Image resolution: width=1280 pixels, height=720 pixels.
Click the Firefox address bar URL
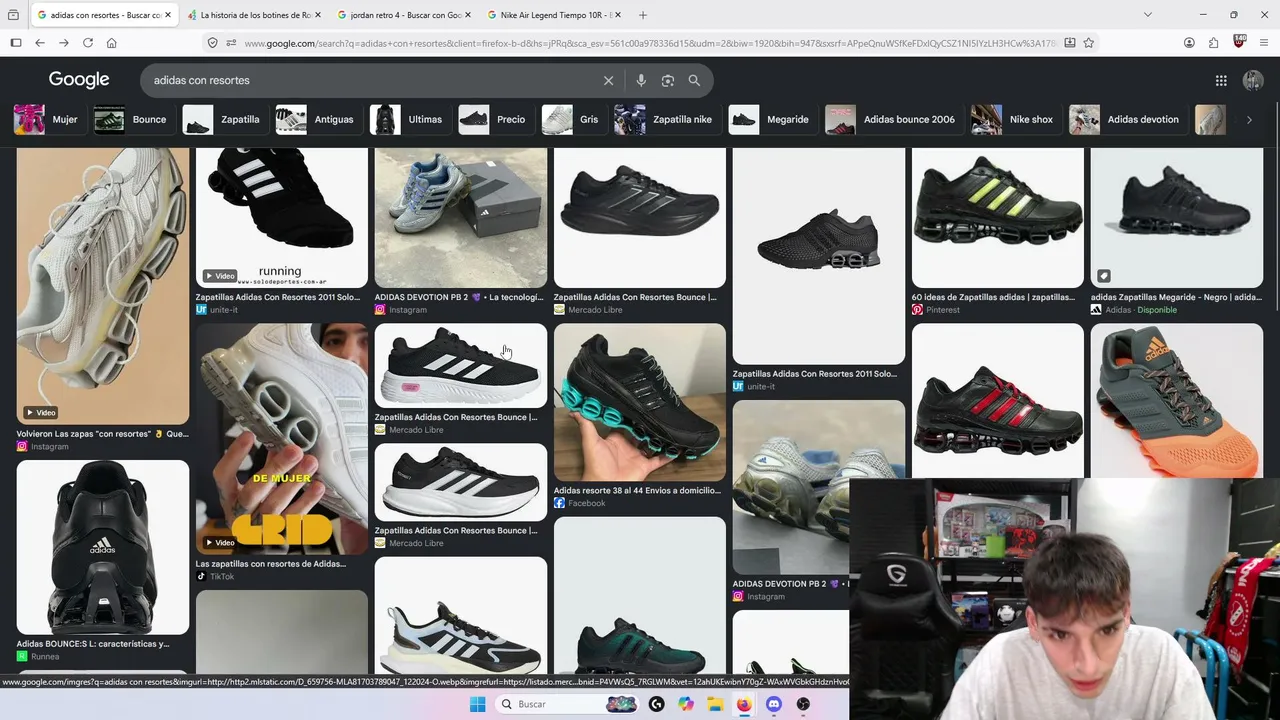click(650, 43)
